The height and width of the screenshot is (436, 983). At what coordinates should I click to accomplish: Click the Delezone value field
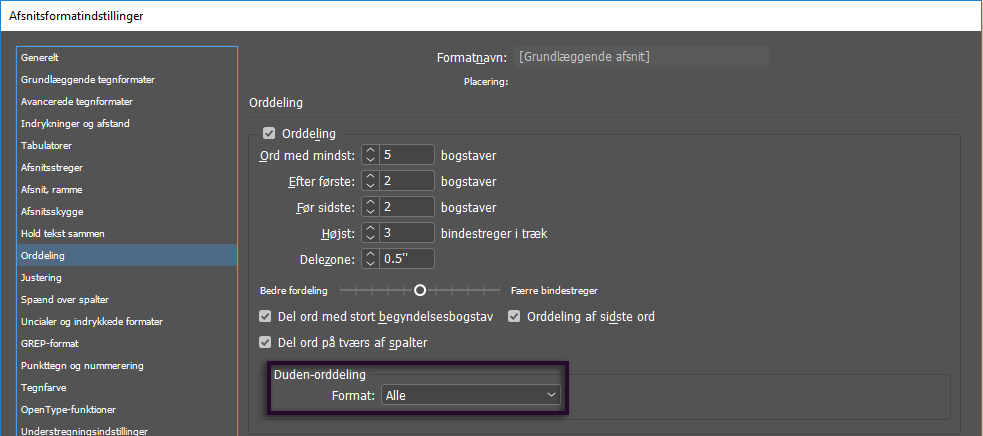(x=406, y=259)
